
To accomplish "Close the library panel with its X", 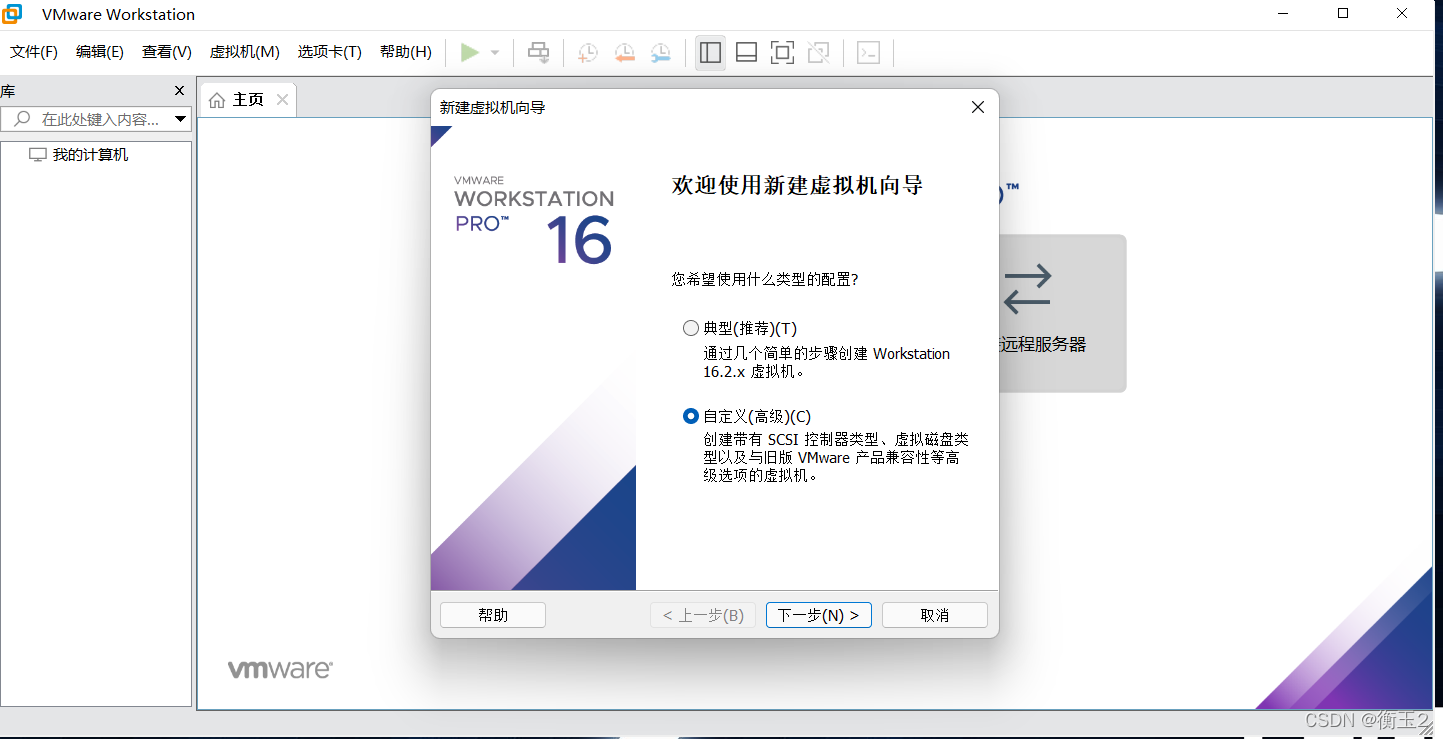I will click(x=180, y=91).
